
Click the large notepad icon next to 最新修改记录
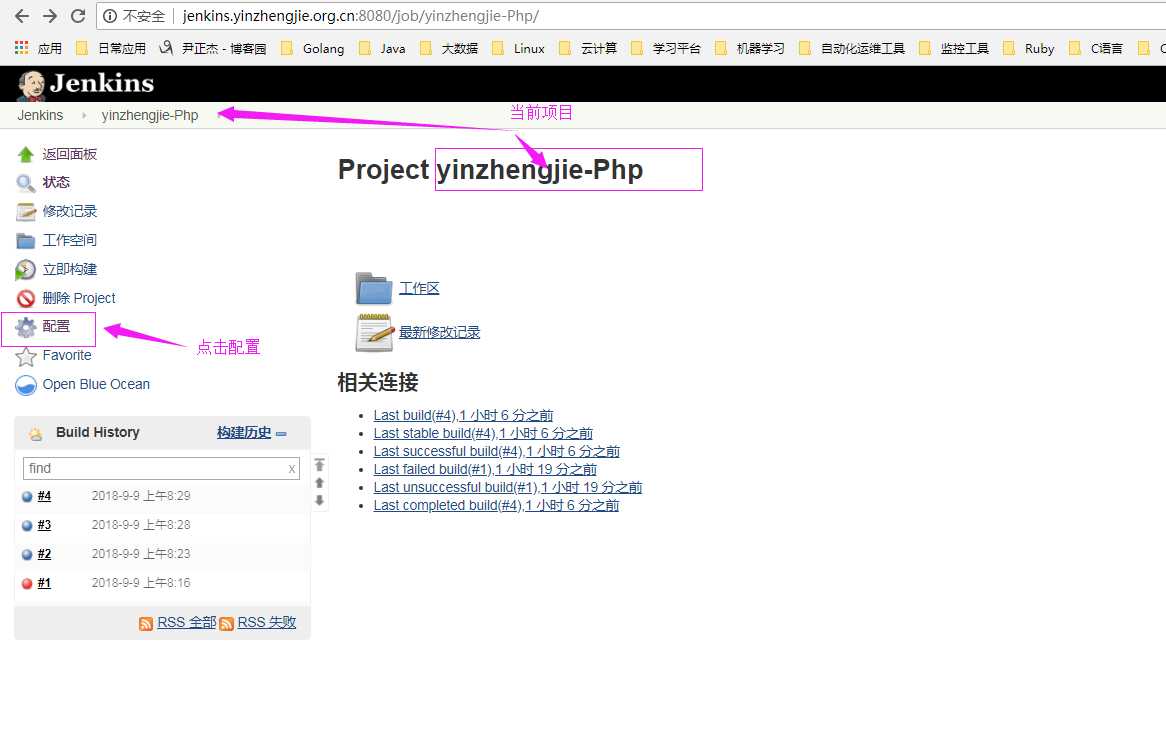(x=374, y=332)
